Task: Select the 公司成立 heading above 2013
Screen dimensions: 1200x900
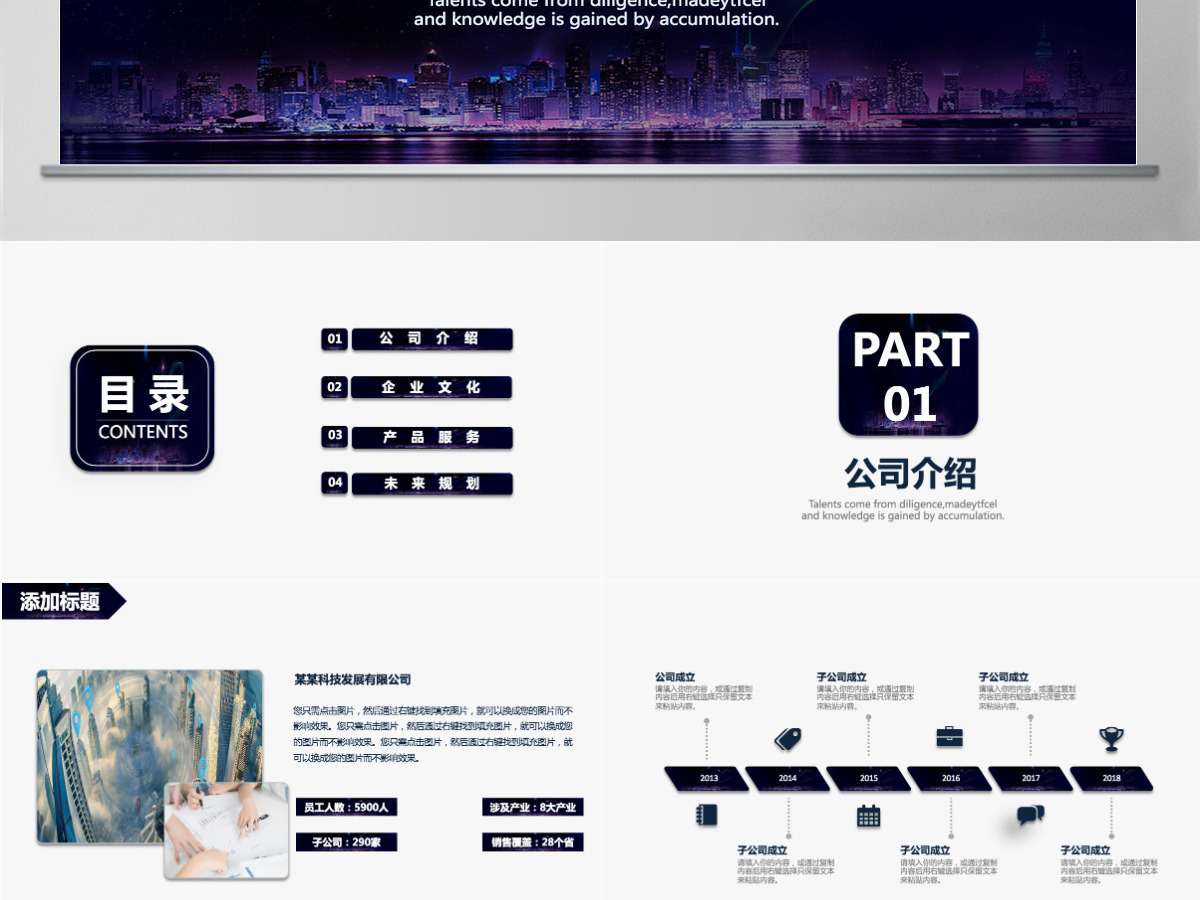Action: click(x=675, y=677)
